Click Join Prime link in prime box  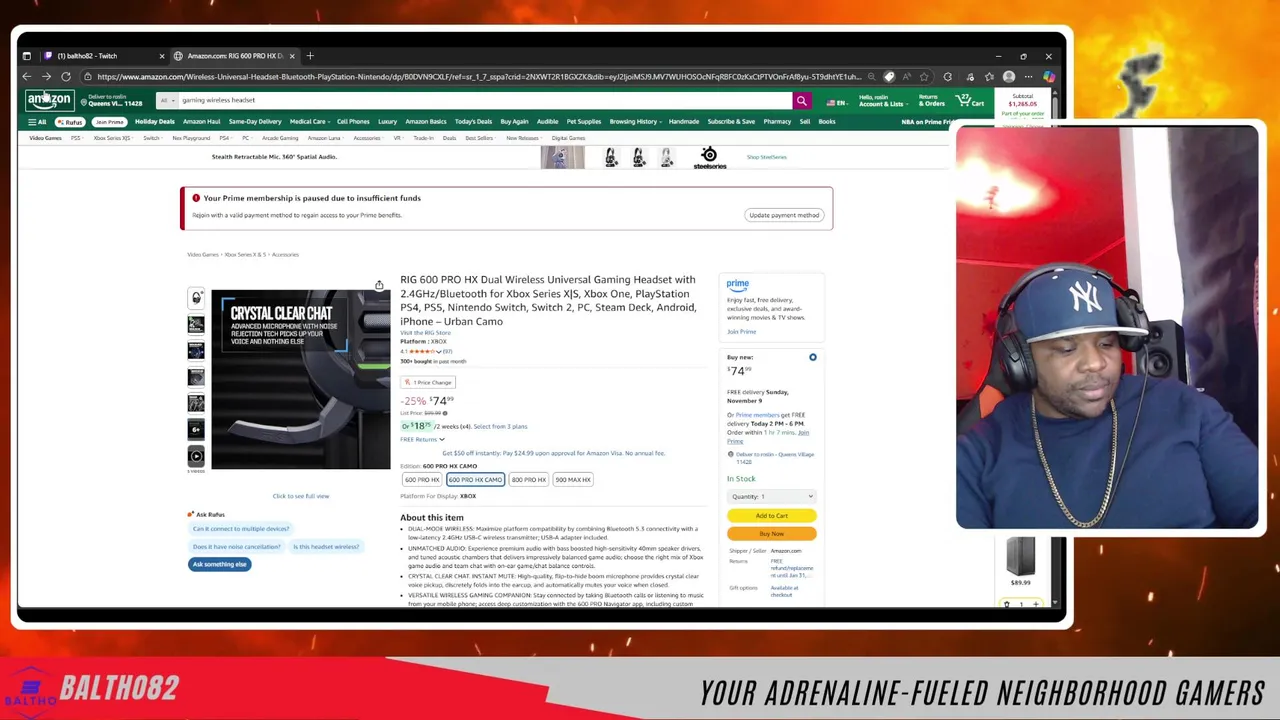pyautogui.click(x=741, y=332)
